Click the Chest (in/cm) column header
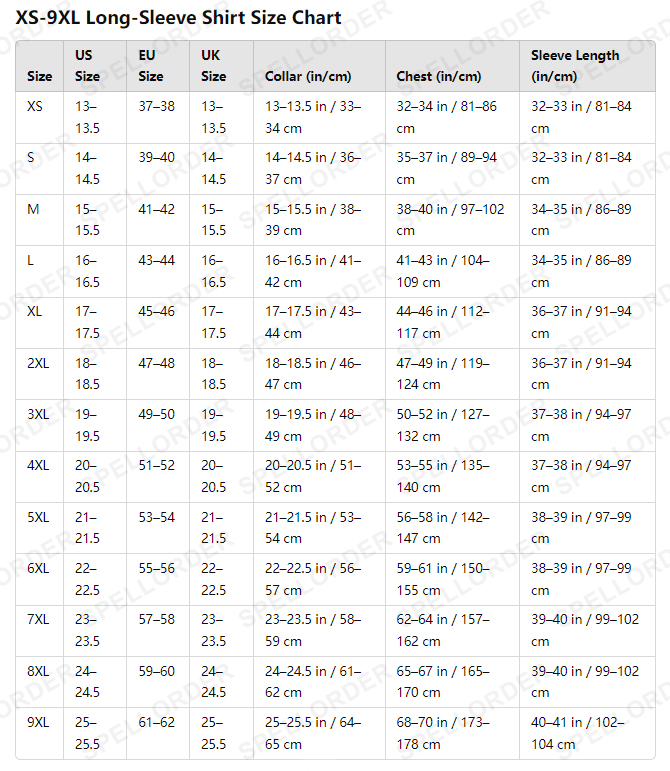 (x=438, y=76)
